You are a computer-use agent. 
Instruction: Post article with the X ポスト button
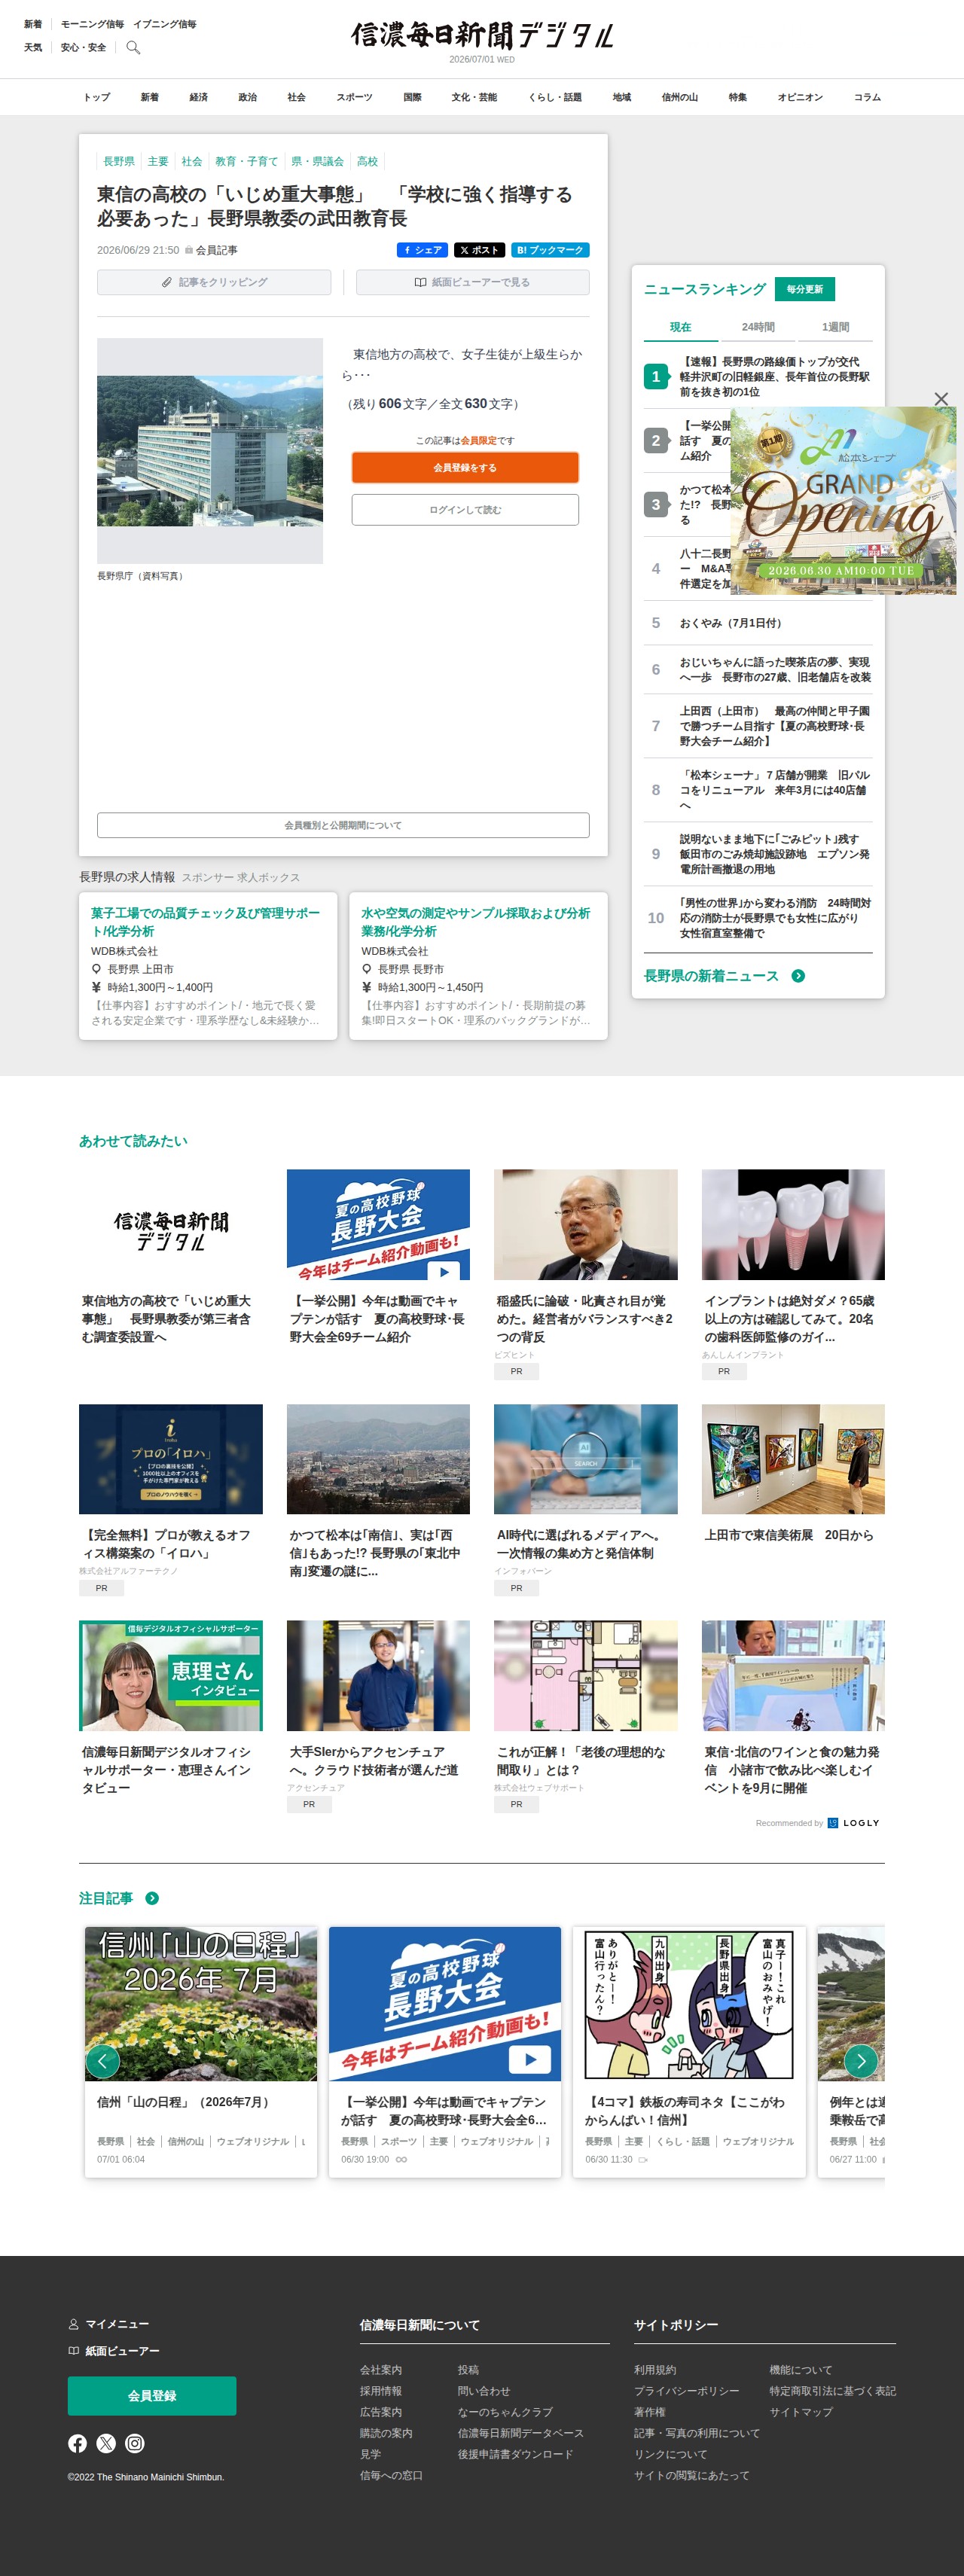coord(479,250)
